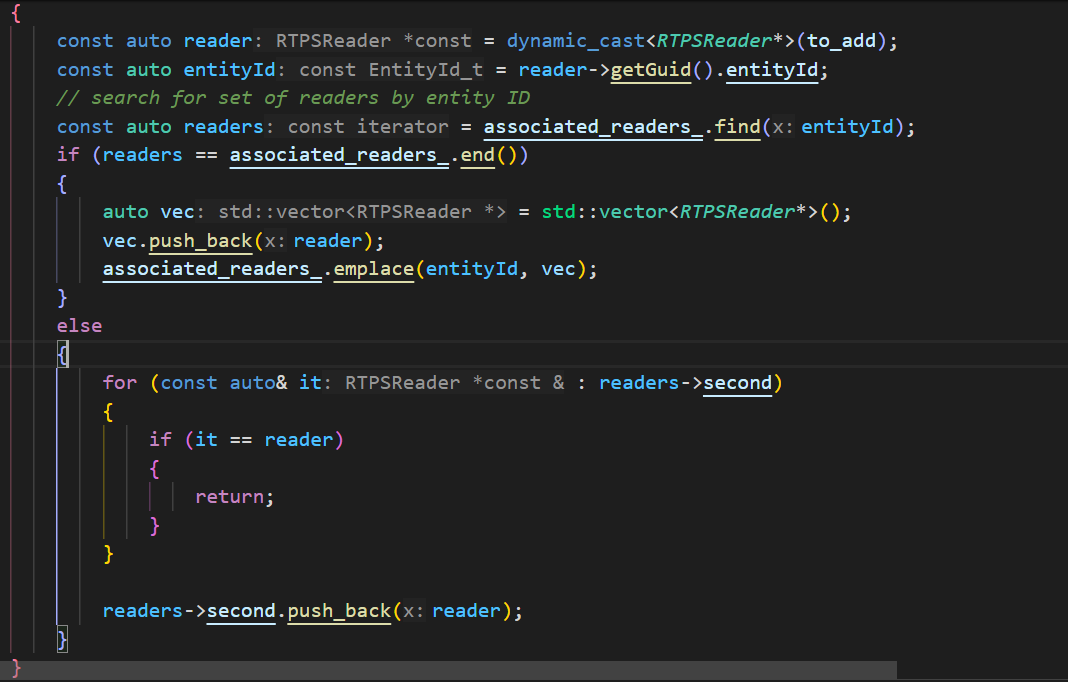Click the opening brace after else

[63, 354]
